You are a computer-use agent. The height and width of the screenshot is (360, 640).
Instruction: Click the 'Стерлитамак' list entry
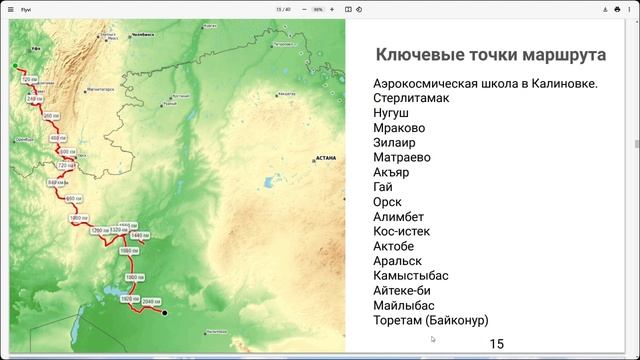411,98
